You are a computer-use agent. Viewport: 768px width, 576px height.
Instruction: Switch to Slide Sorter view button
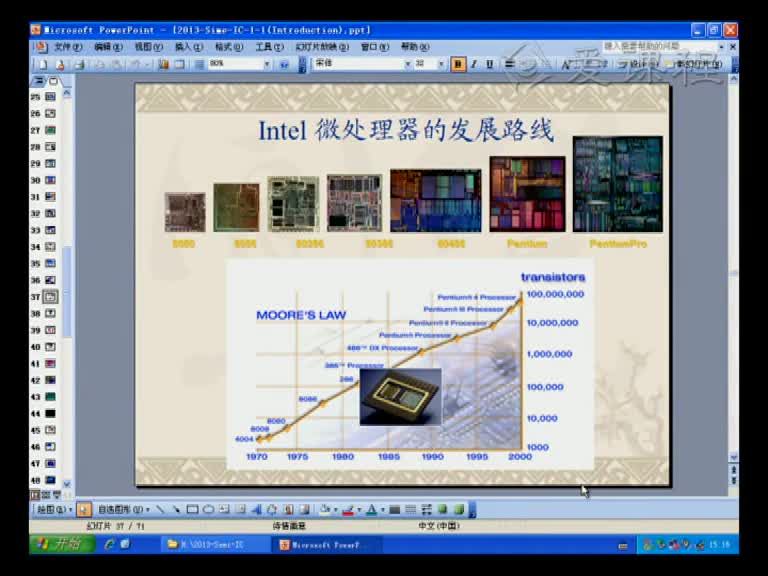pyautogui.click(x=46, y=495)
